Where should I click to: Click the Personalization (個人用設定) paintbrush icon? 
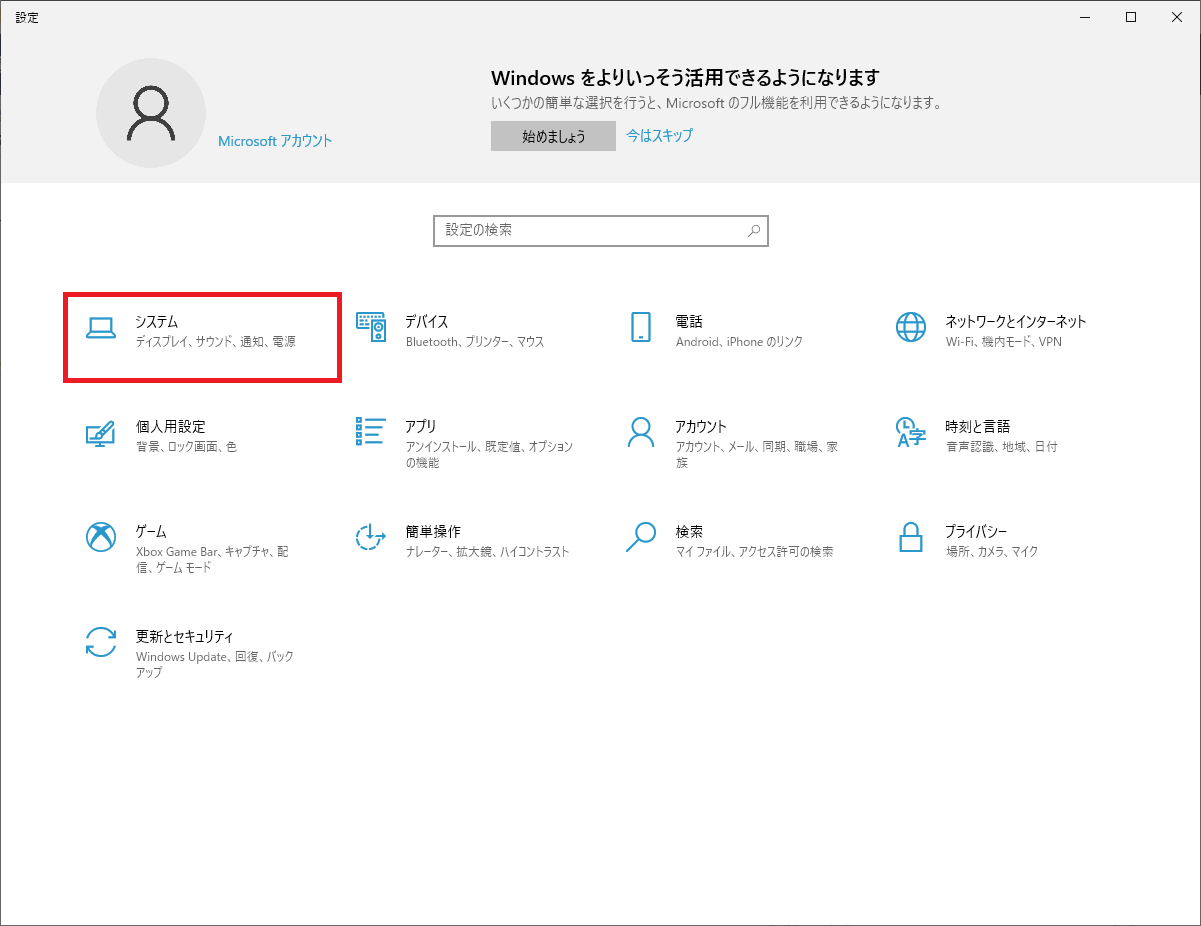[x=101, y=433]
